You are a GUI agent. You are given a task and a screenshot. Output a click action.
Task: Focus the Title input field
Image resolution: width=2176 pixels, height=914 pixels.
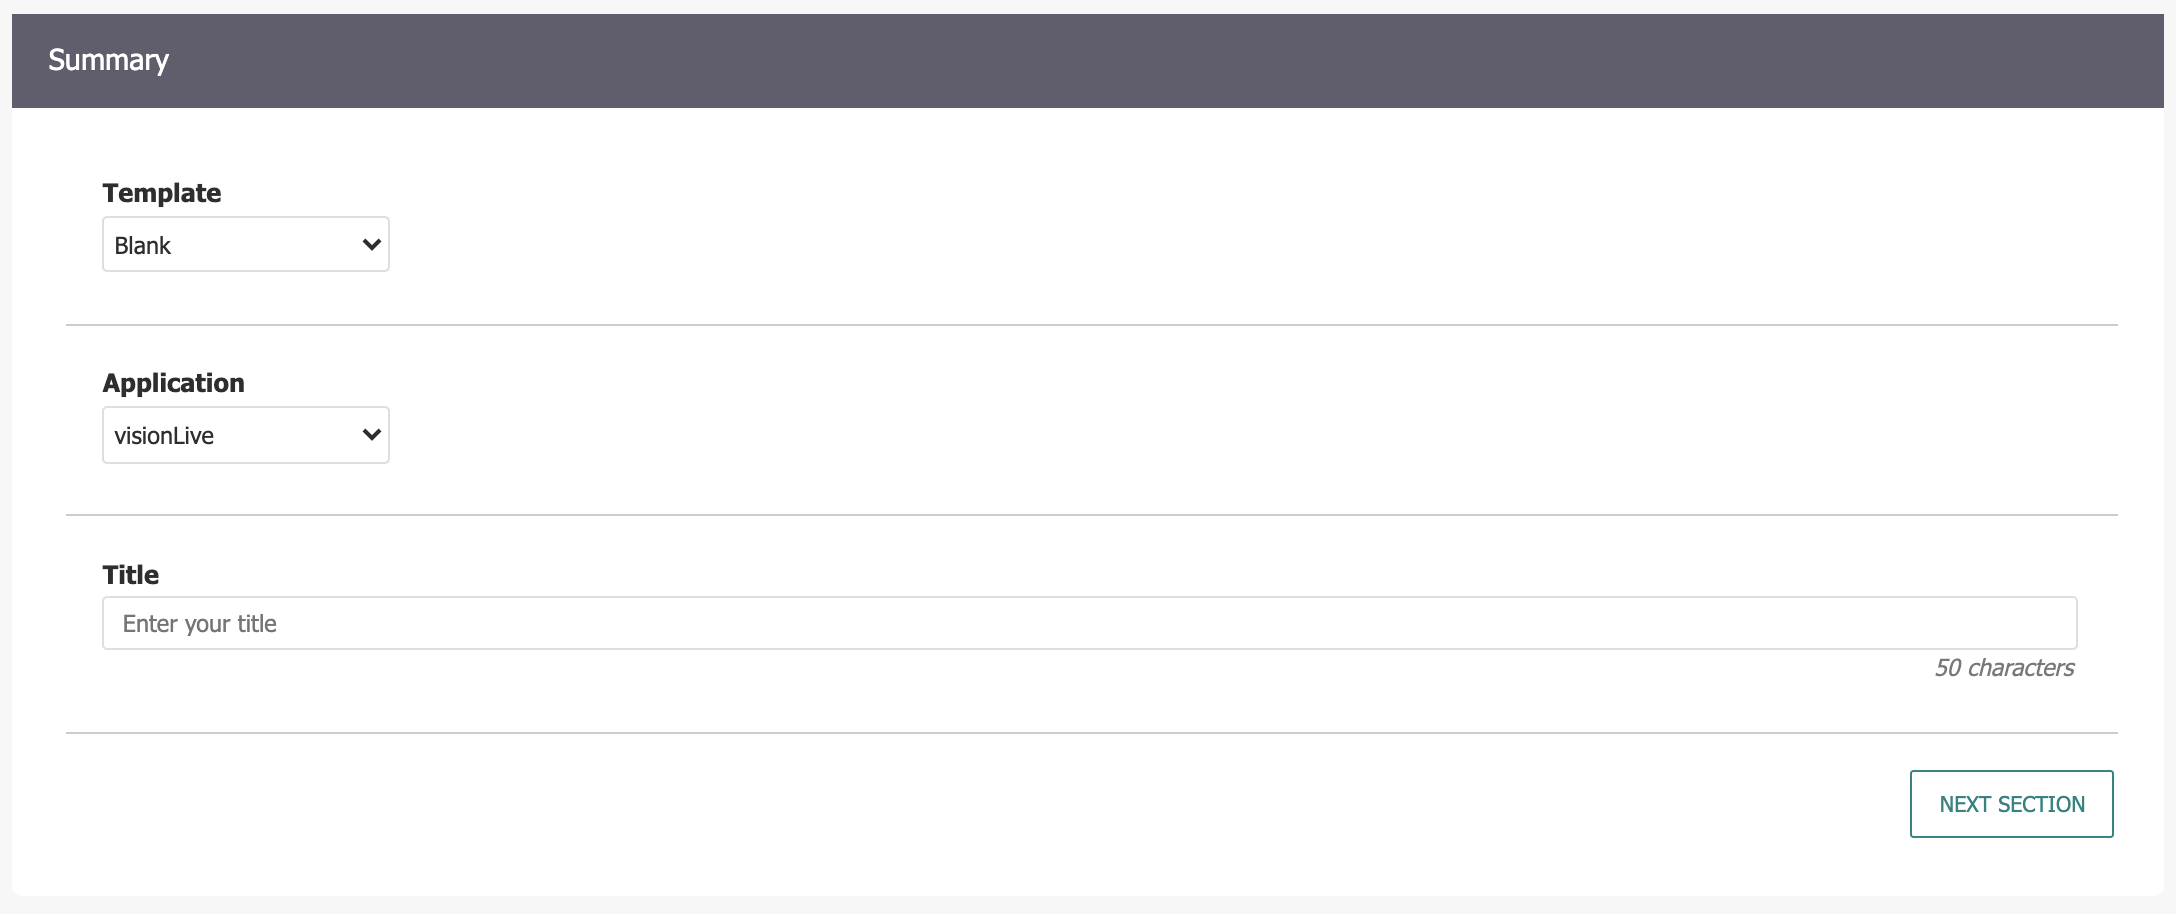[x=1089, y=623]
